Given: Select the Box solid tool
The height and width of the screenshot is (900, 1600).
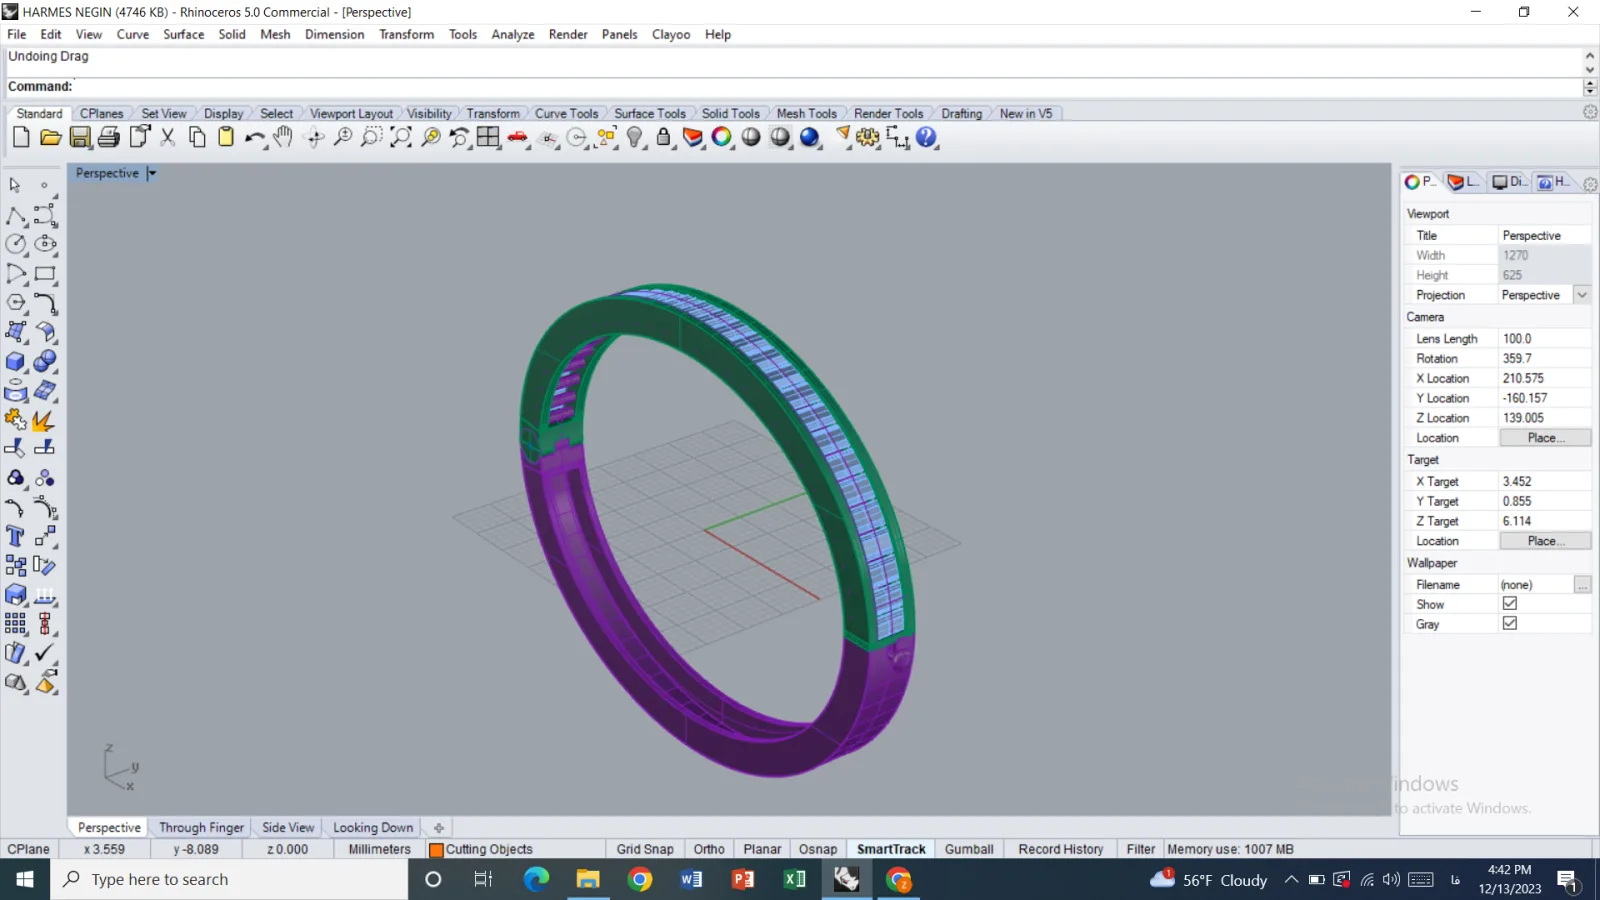Looking at the screenshot, I should (x=16, y=361).
